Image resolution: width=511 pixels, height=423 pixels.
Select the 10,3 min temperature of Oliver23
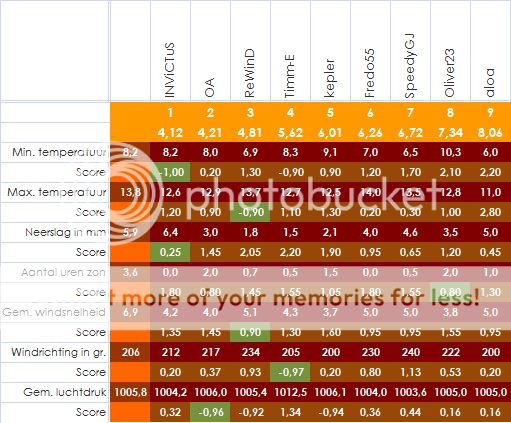[x=450, y=152]
